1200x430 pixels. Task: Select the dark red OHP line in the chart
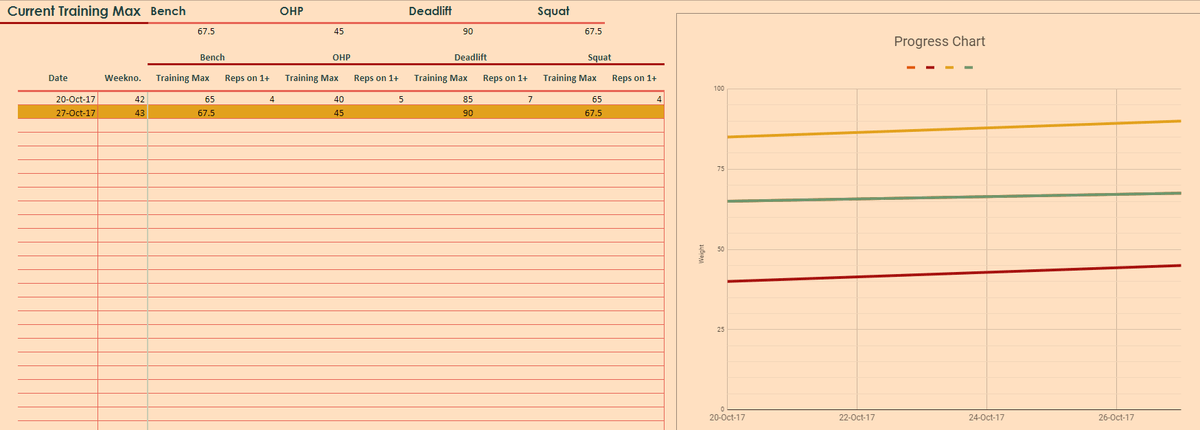[x=953, y=273]
